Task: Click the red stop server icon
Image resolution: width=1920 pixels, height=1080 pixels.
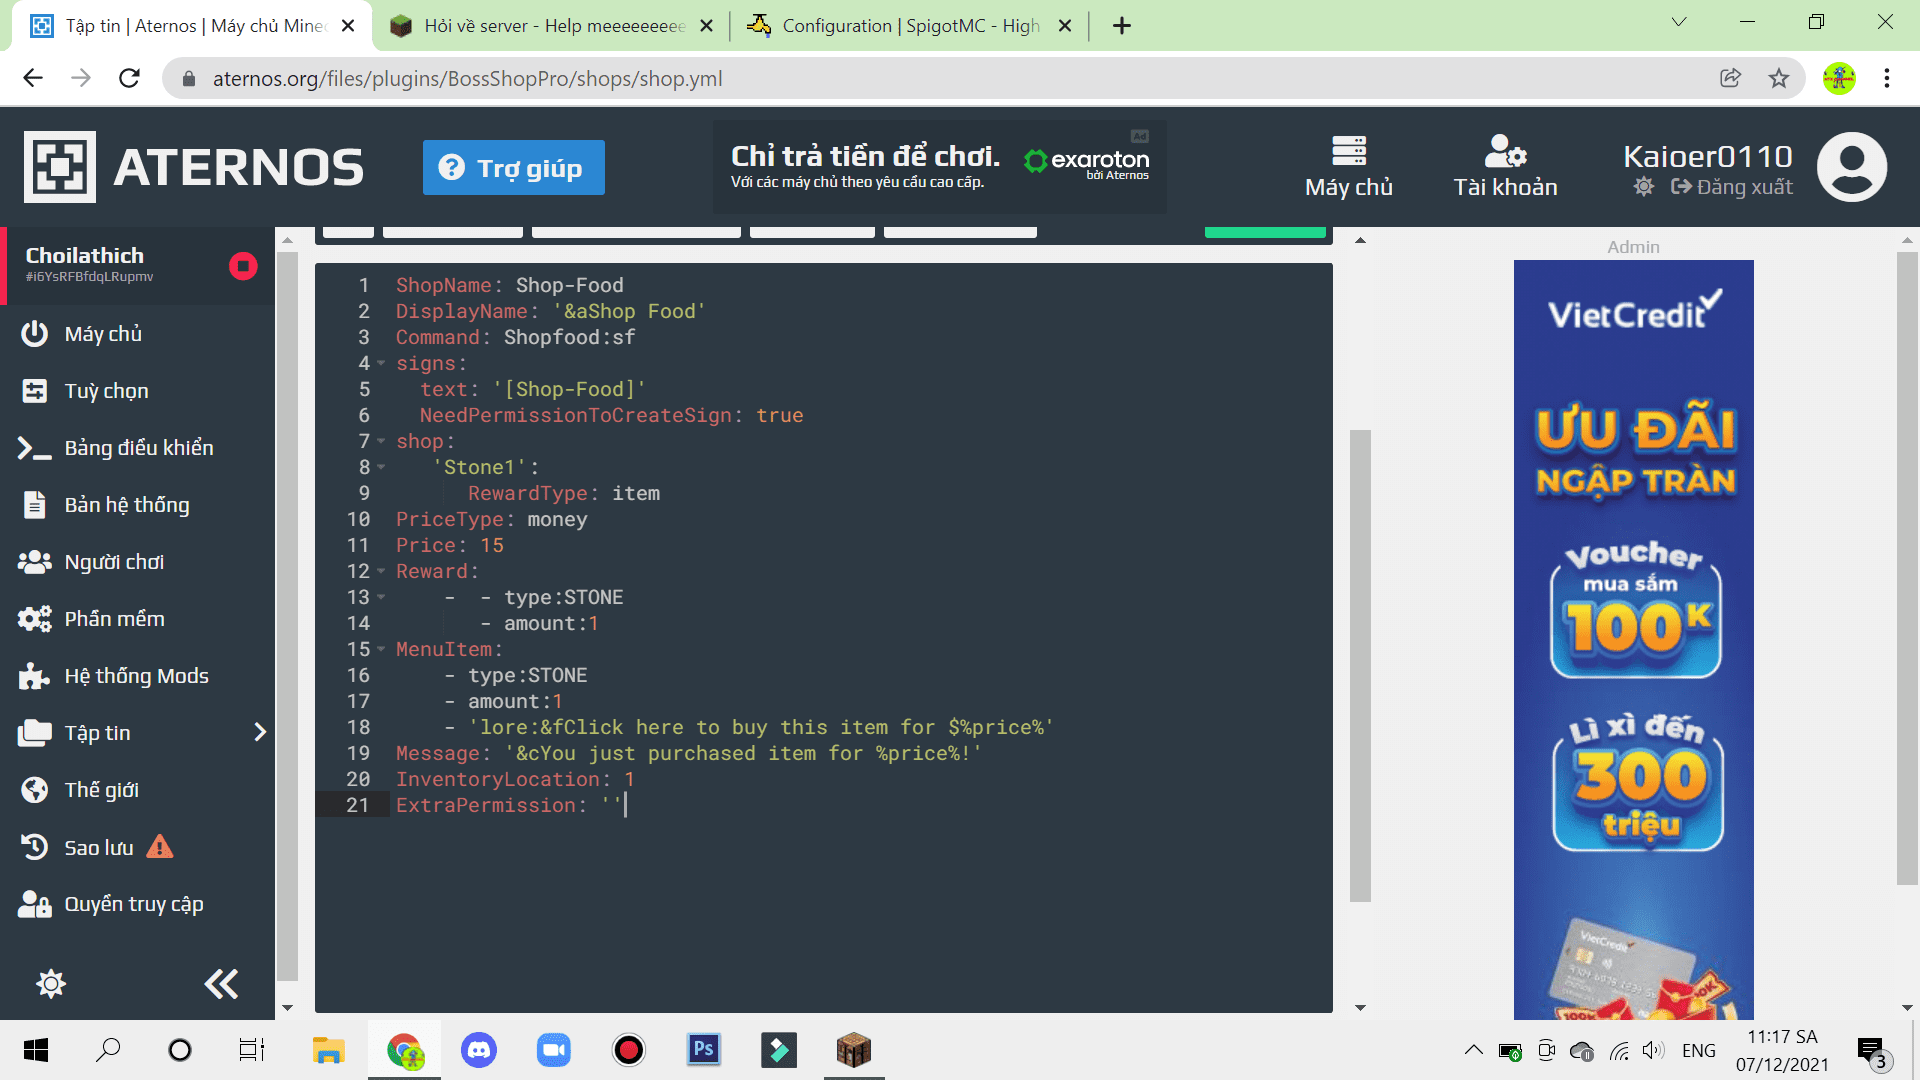Action: tap(243, 266)
